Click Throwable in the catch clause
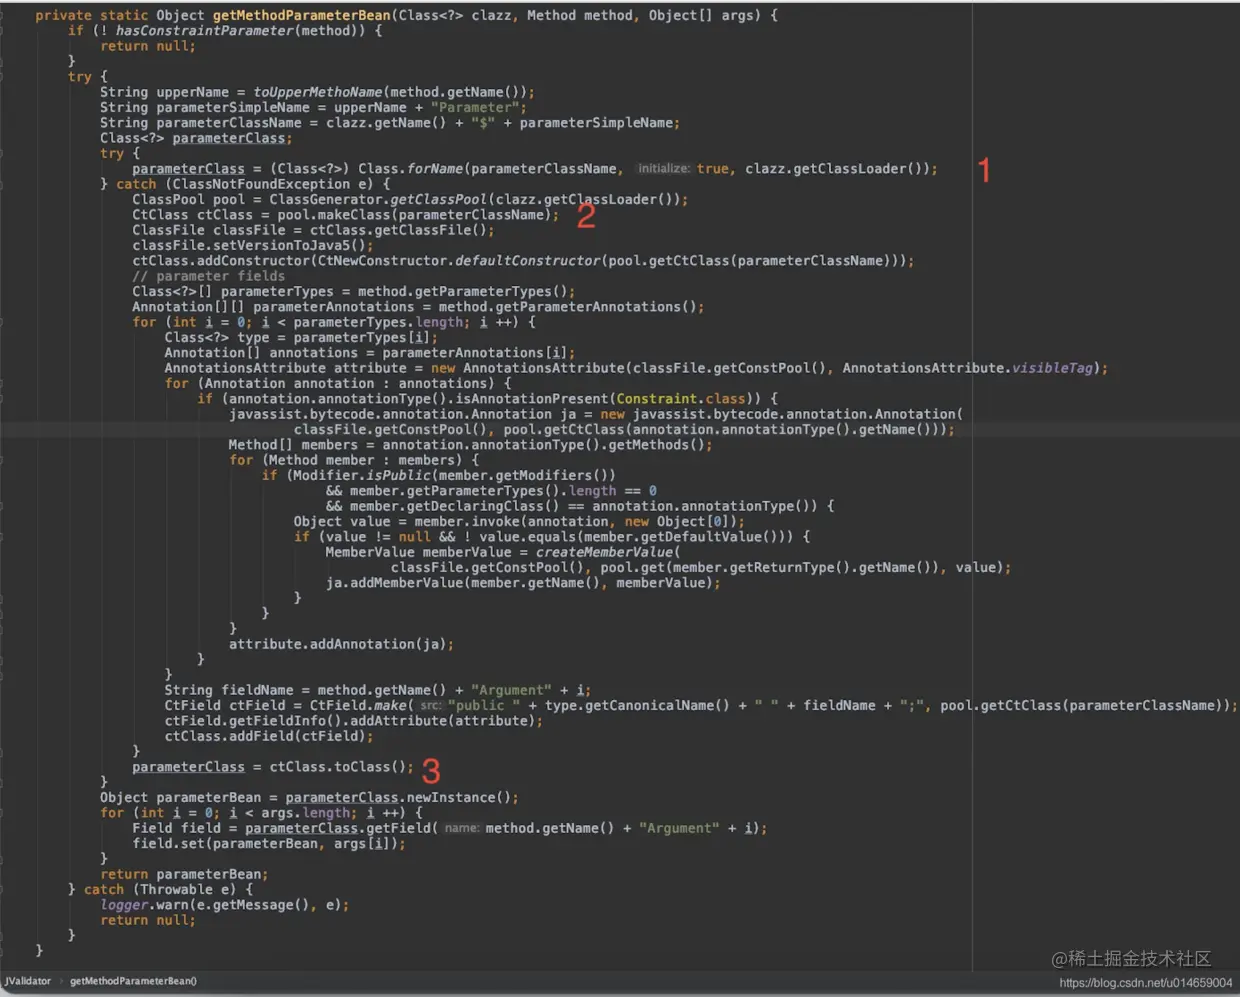The width and height of the screenshot is (1240, 997). tap(176, 890)
